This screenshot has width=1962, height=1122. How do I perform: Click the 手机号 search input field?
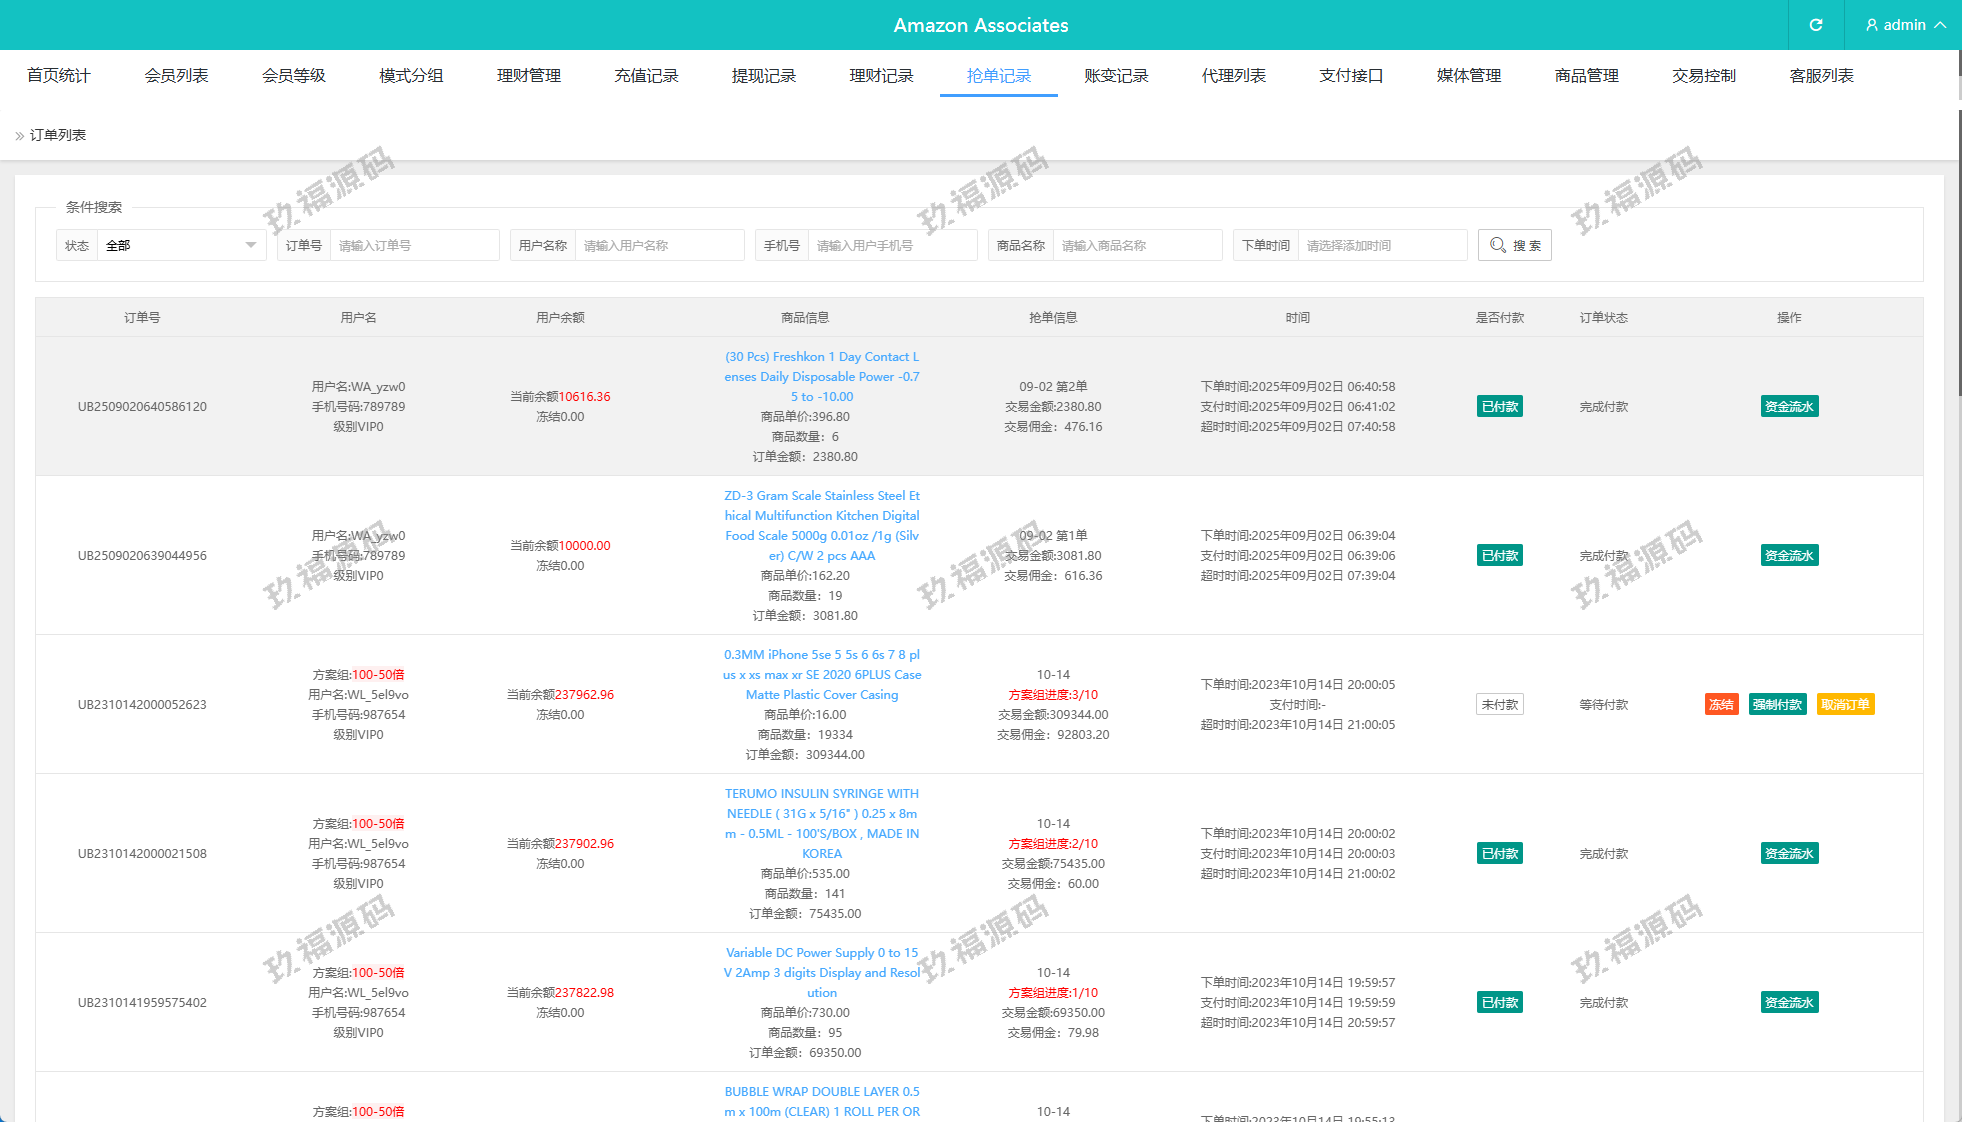(891, 245)
